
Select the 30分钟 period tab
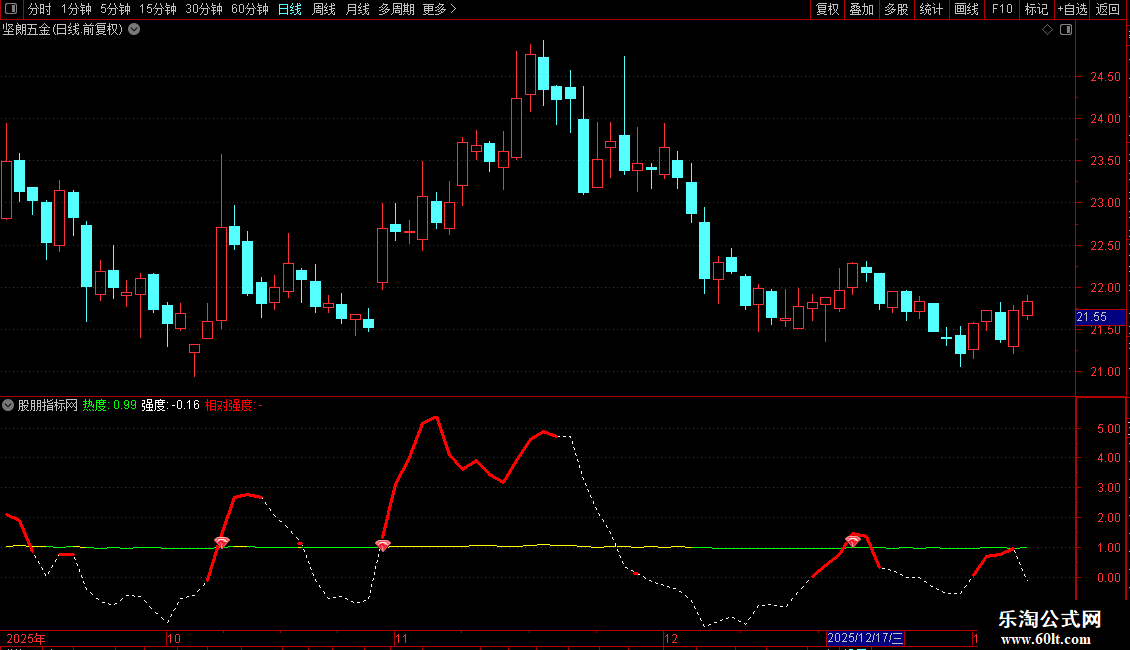point(204,9)
